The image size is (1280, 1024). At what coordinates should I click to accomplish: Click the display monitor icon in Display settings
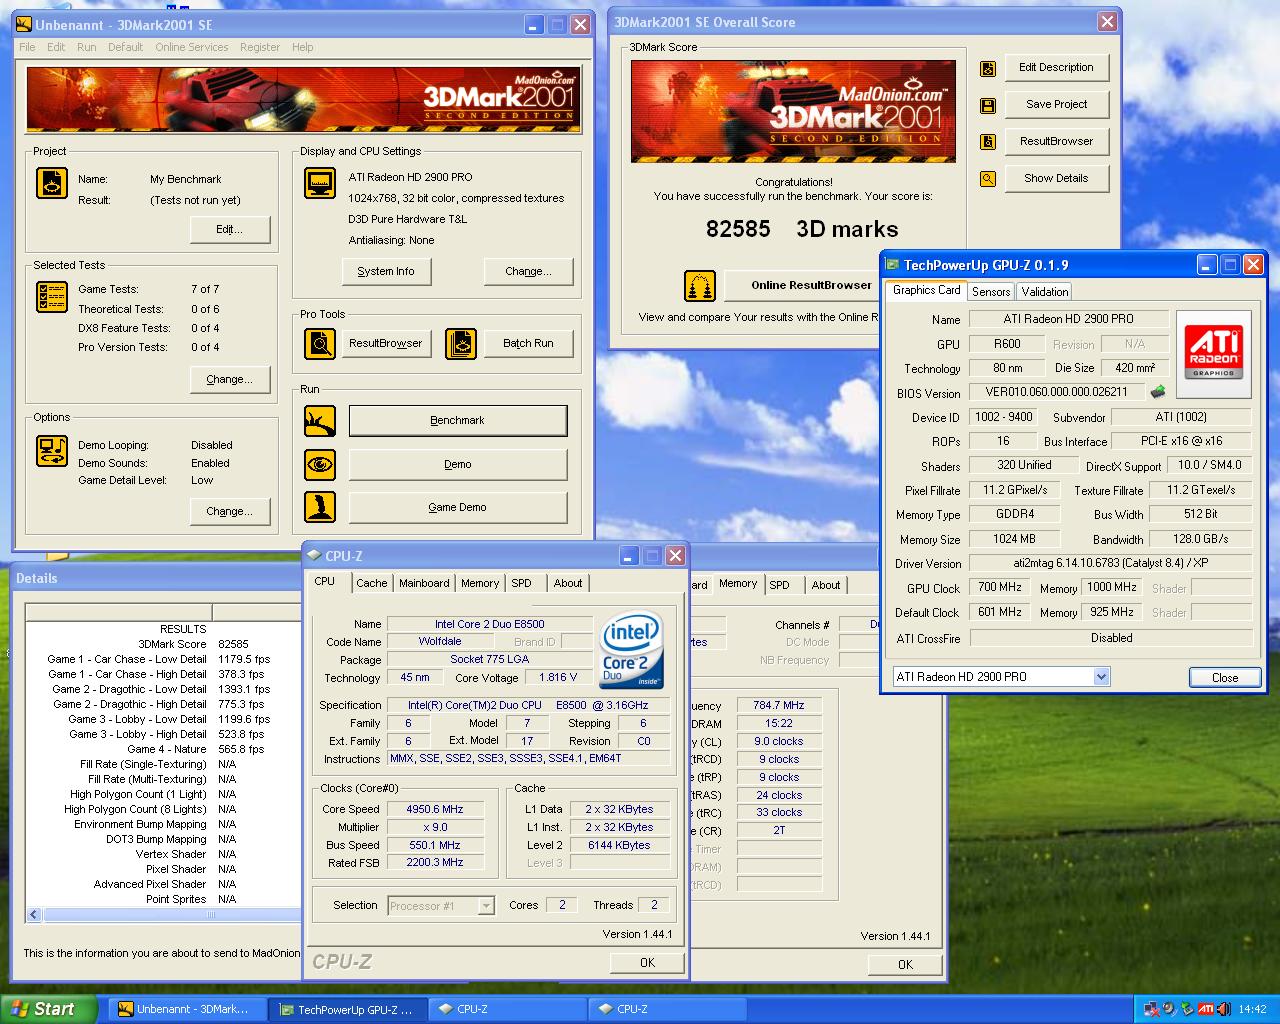click(x=320, y=184)
